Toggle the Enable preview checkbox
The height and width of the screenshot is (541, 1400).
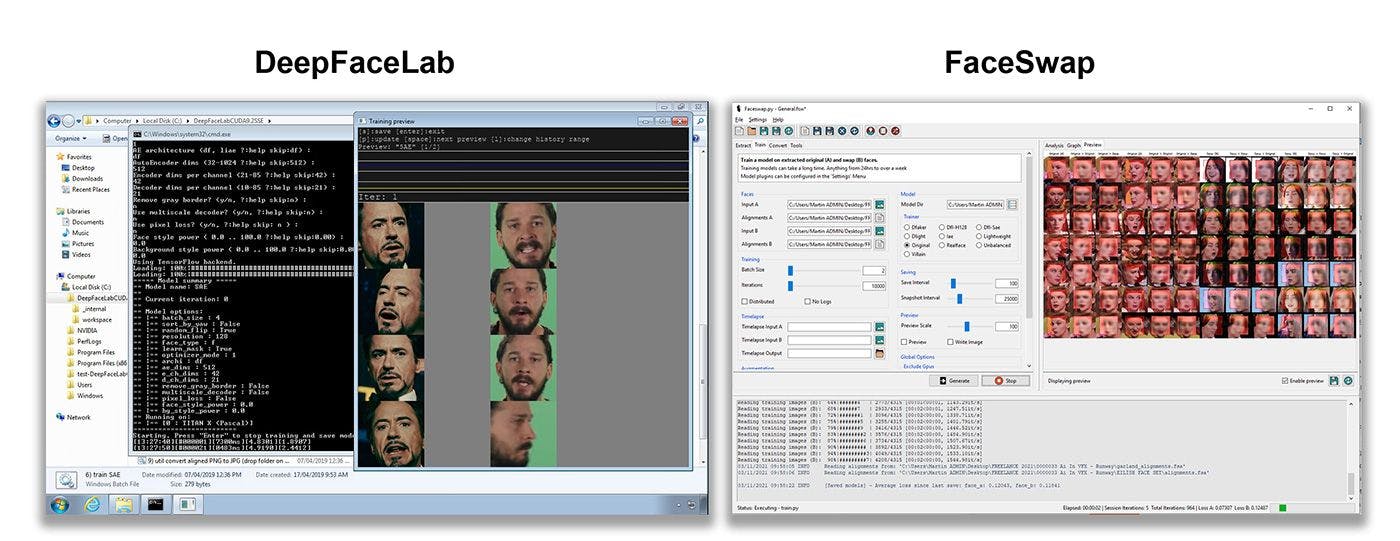1285,381
